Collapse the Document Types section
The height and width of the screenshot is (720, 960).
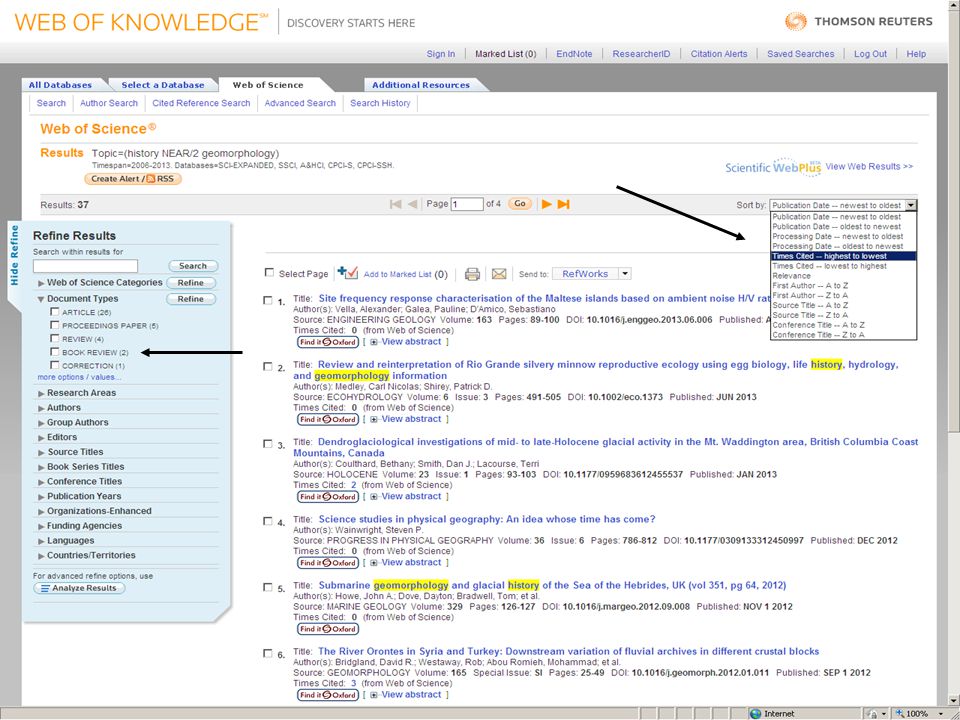pyautogui.click(x=41, y=299)
